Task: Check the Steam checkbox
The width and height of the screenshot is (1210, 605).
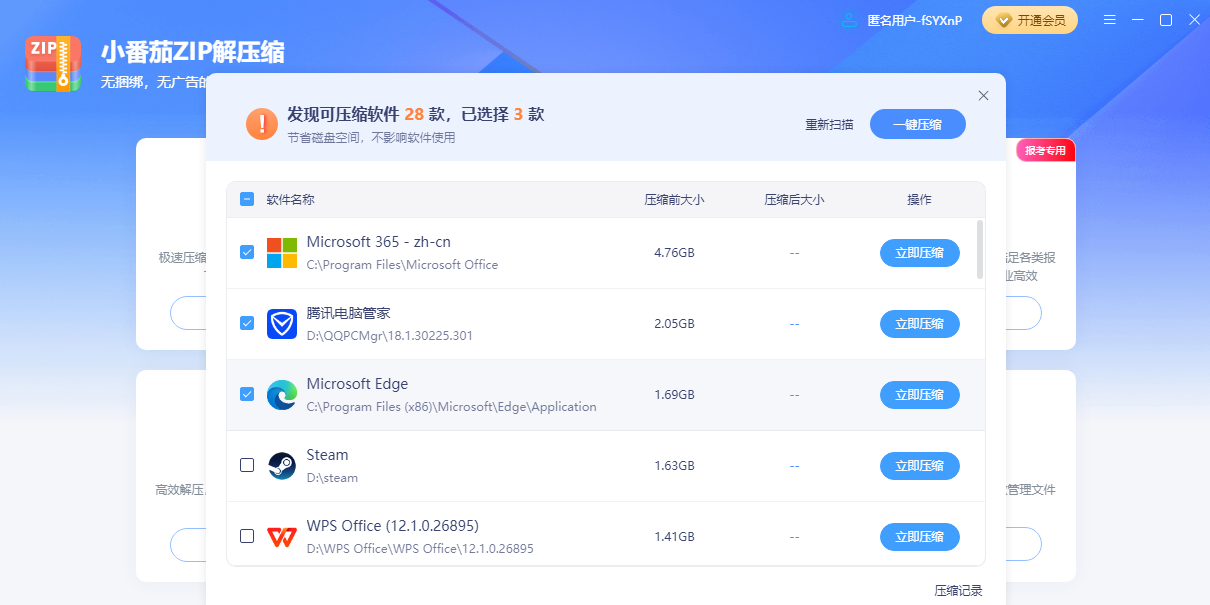Action: click(x=247, y=465)
